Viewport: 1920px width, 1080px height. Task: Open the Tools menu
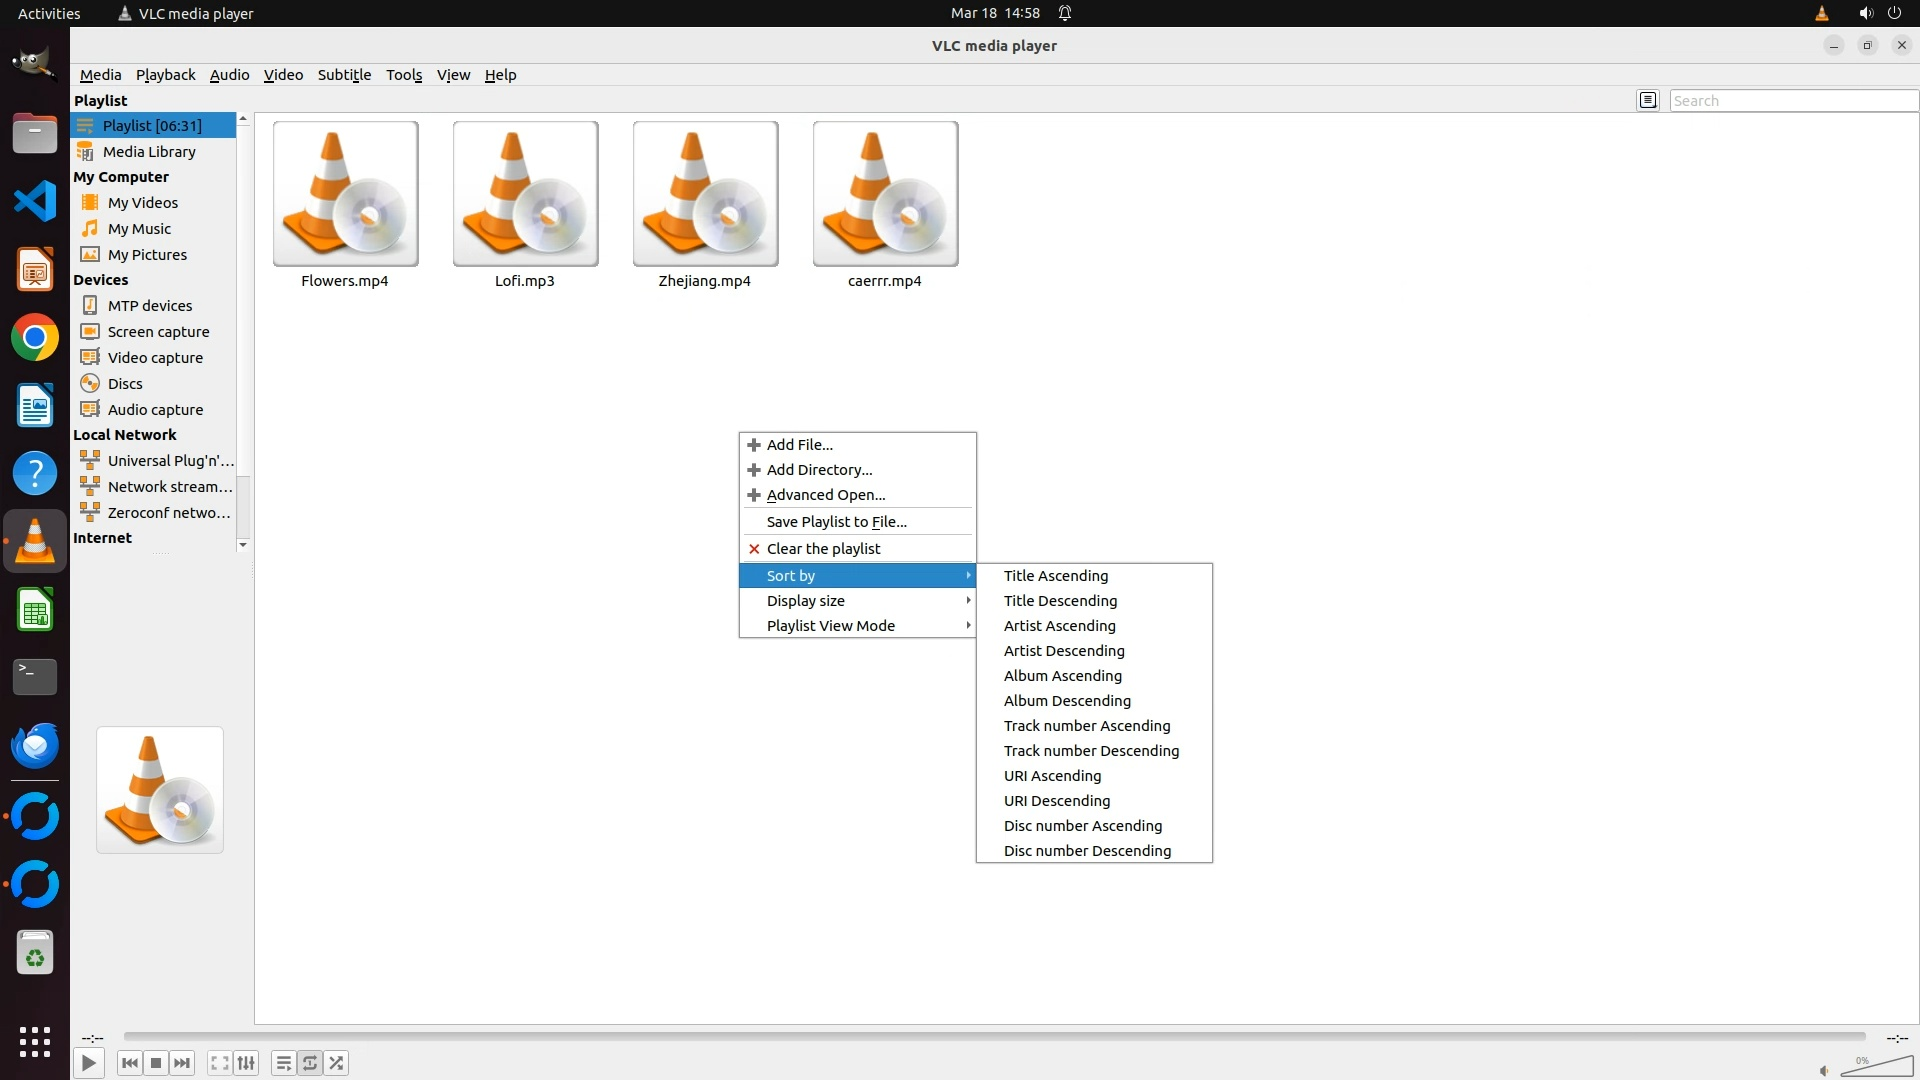point(404,75)
